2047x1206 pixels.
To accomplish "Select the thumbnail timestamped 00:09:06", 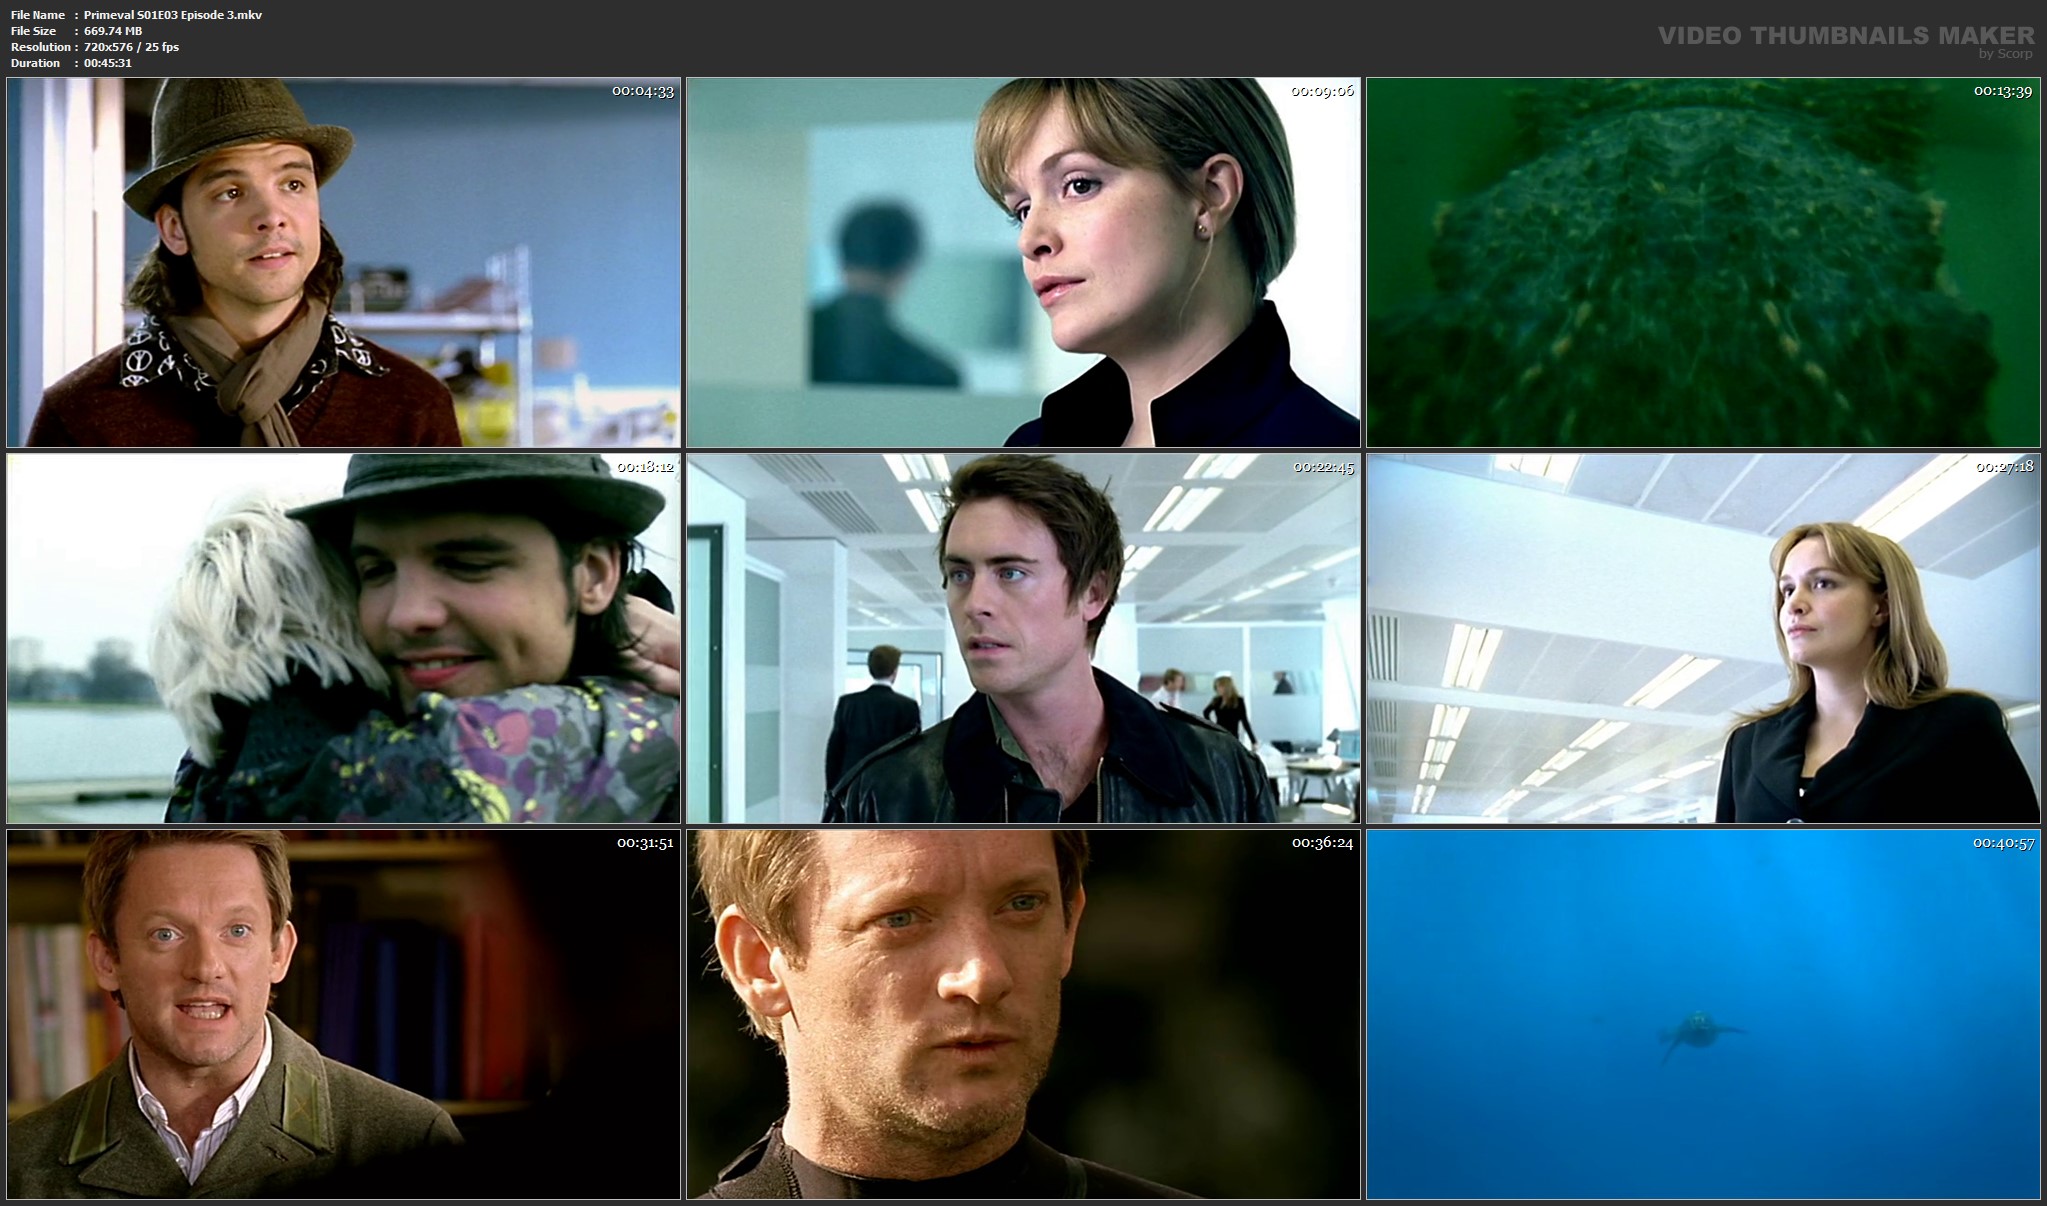I will pyautogui.click(x=1022, y=262).
